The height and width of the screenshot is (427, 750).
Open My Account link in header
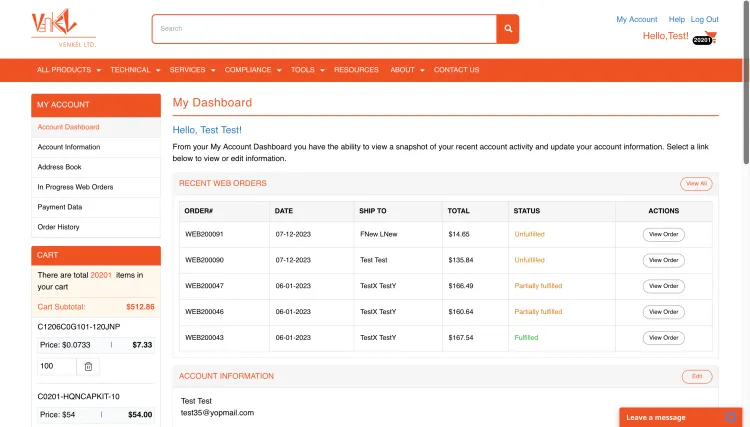pyautogui.click(x=637, y=20)
